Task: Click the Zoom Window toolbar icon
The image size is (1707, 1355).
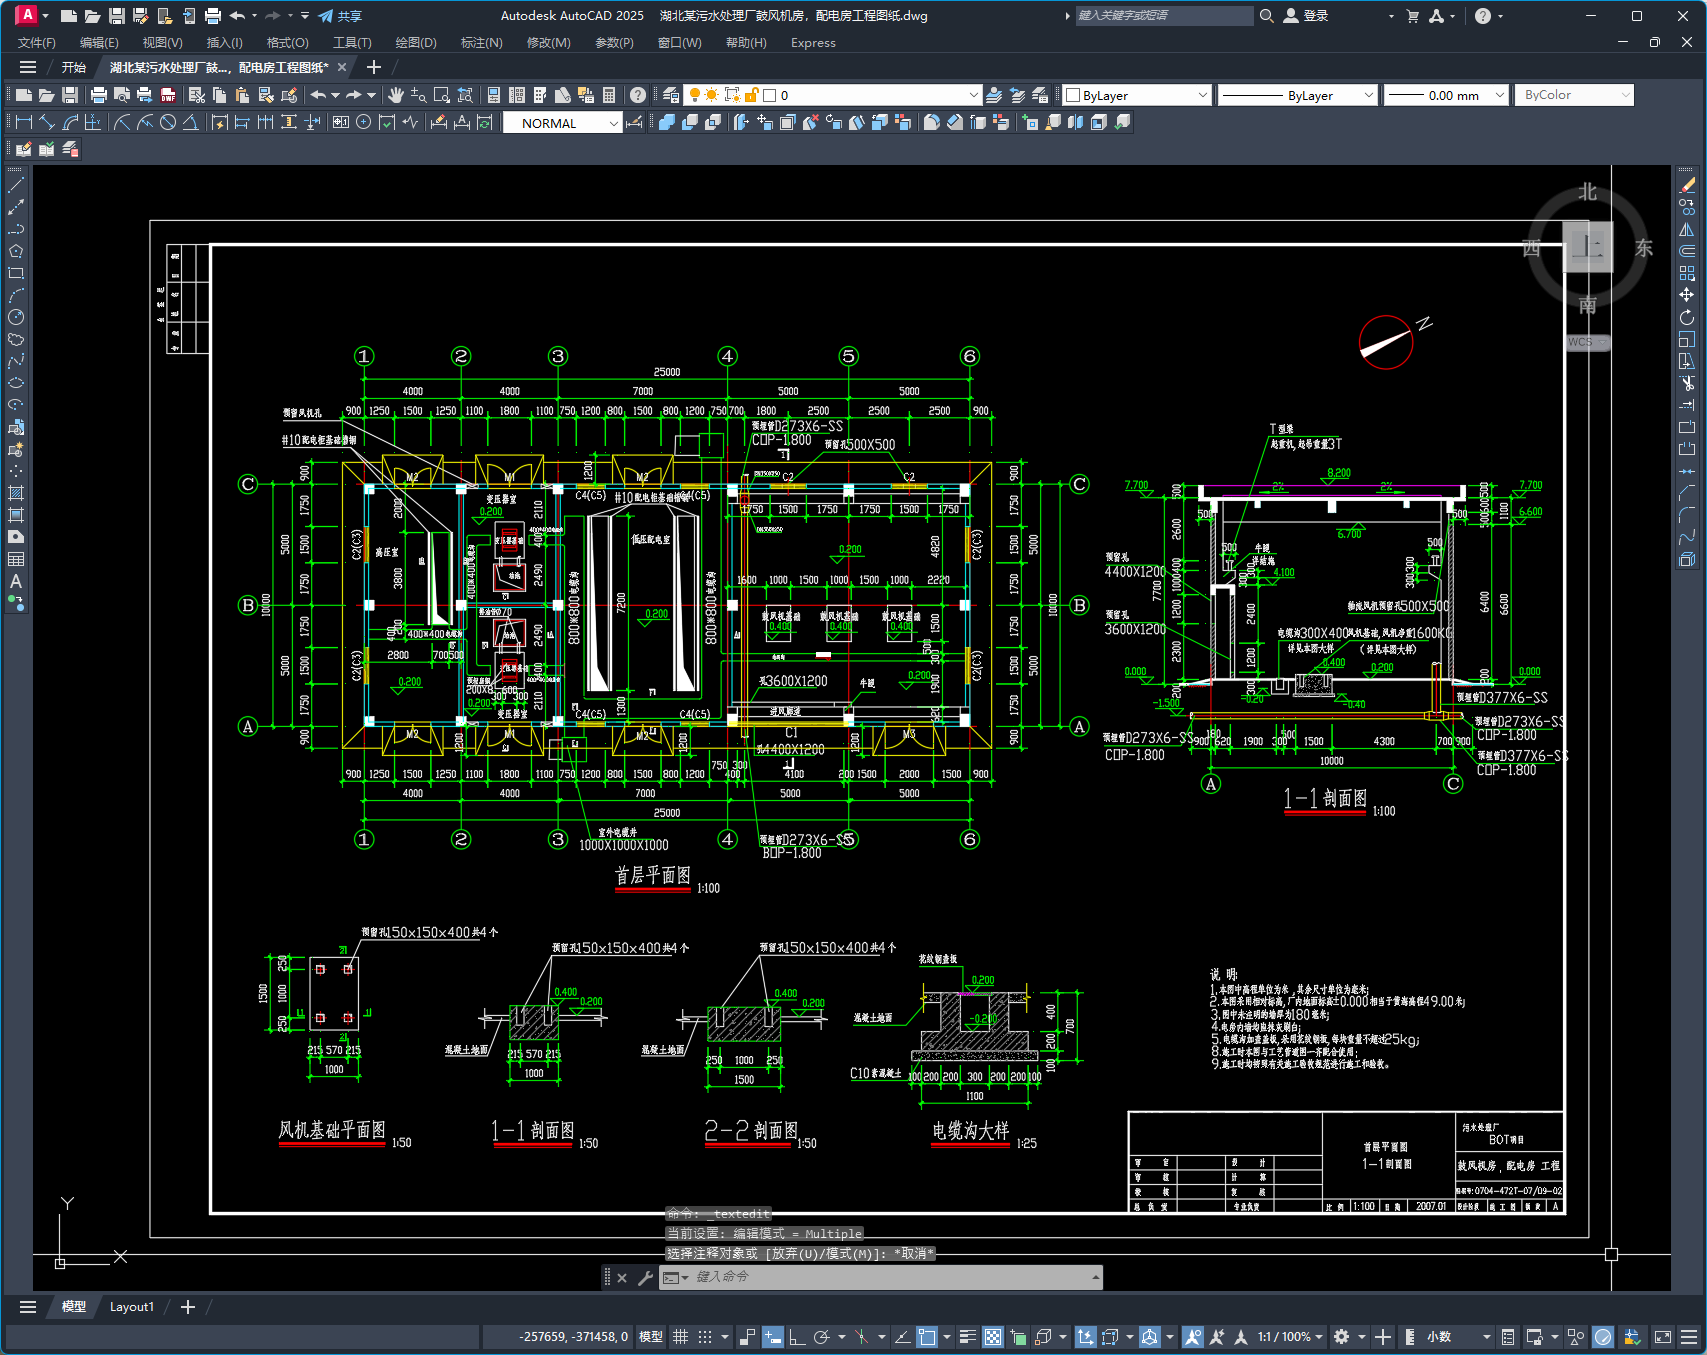Action: coord(441,95)
